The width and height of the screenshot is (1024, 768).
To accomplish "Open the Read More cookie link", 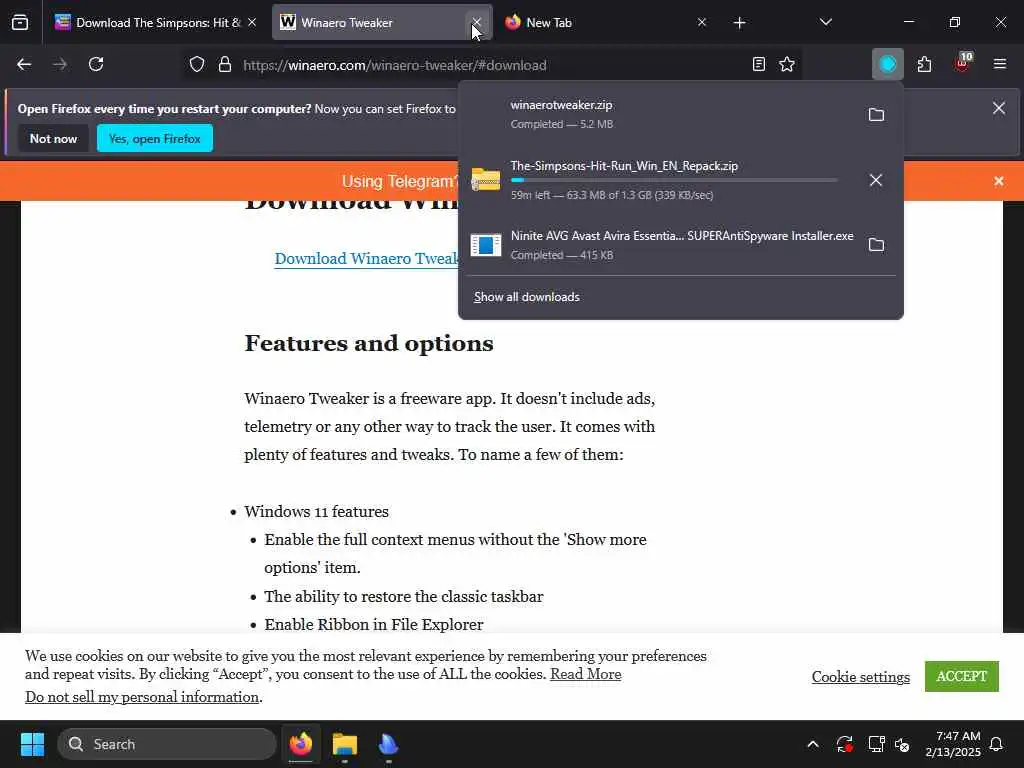I will [585, 674].
